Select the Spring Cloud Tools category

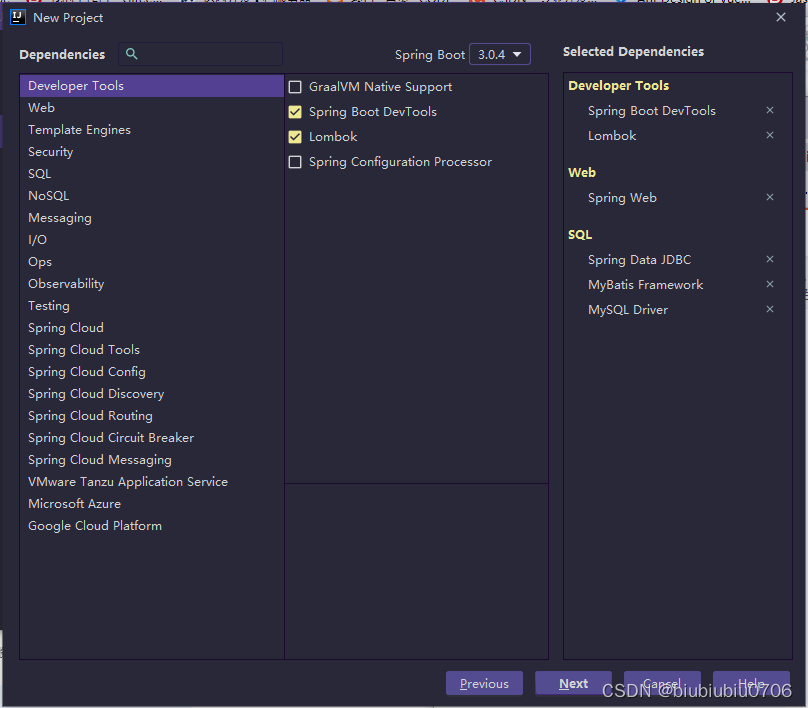click(152, 350)
